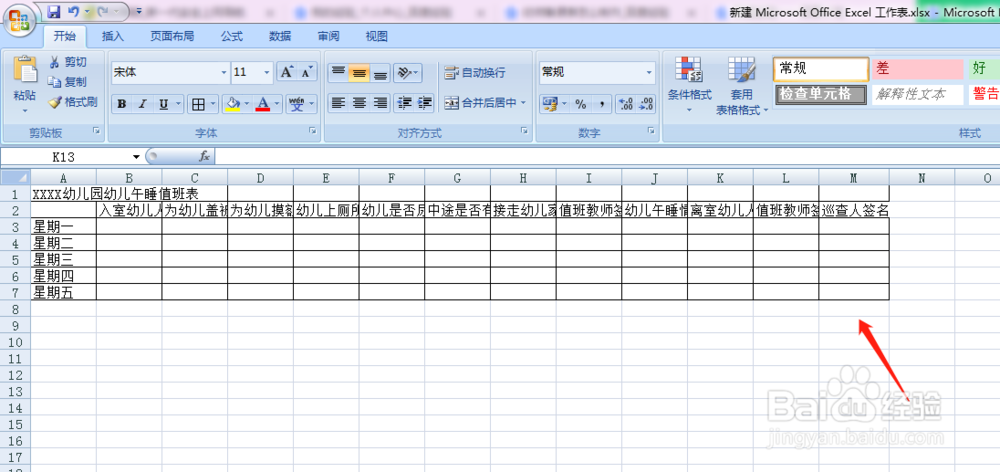Apply the 检查单元格 cell style
This screenshot has width=1000, height=472.
[x=821, y=94]
